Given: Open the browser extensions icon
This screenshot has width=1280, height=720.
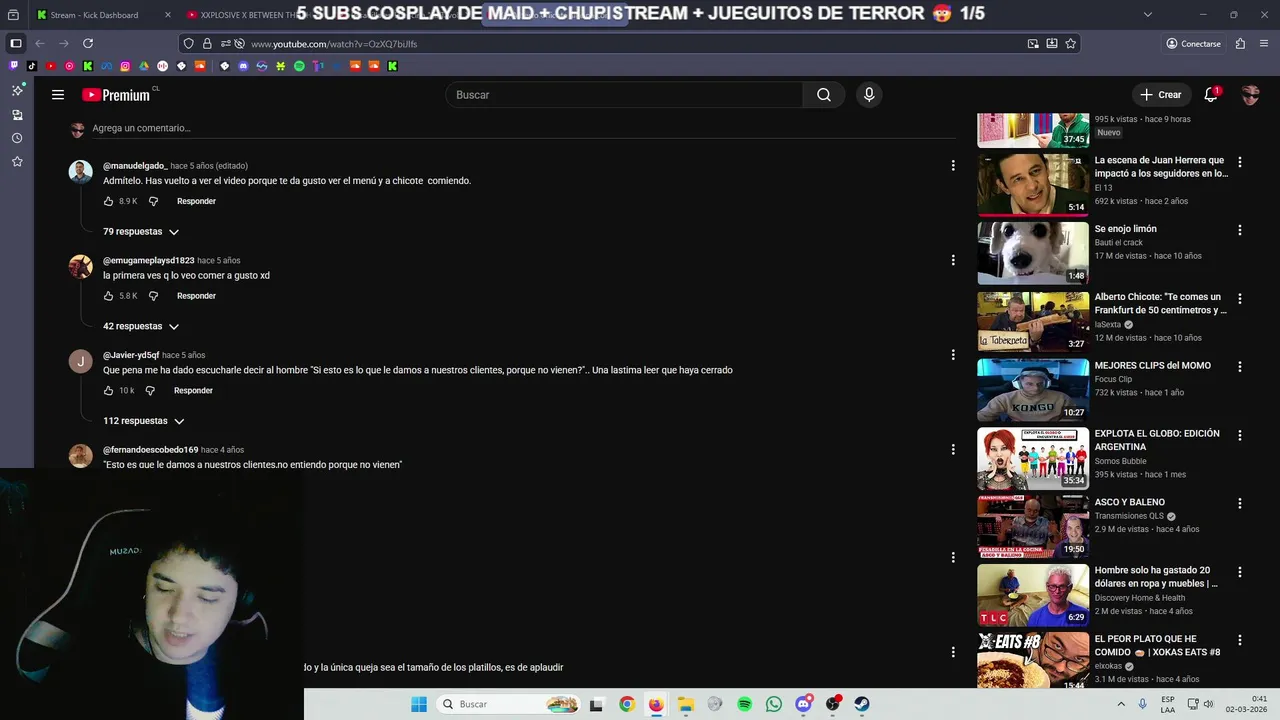Looking at the screenshot, I should [x=1240, y=44].
